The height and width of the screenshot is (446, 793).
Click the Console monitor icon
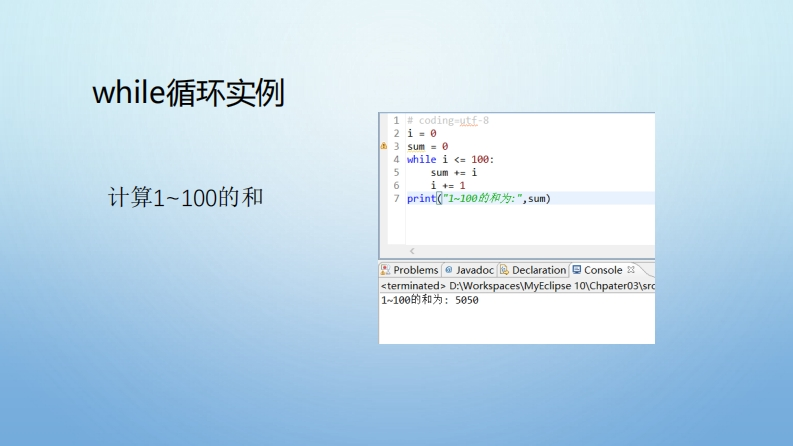click(577, 270)
